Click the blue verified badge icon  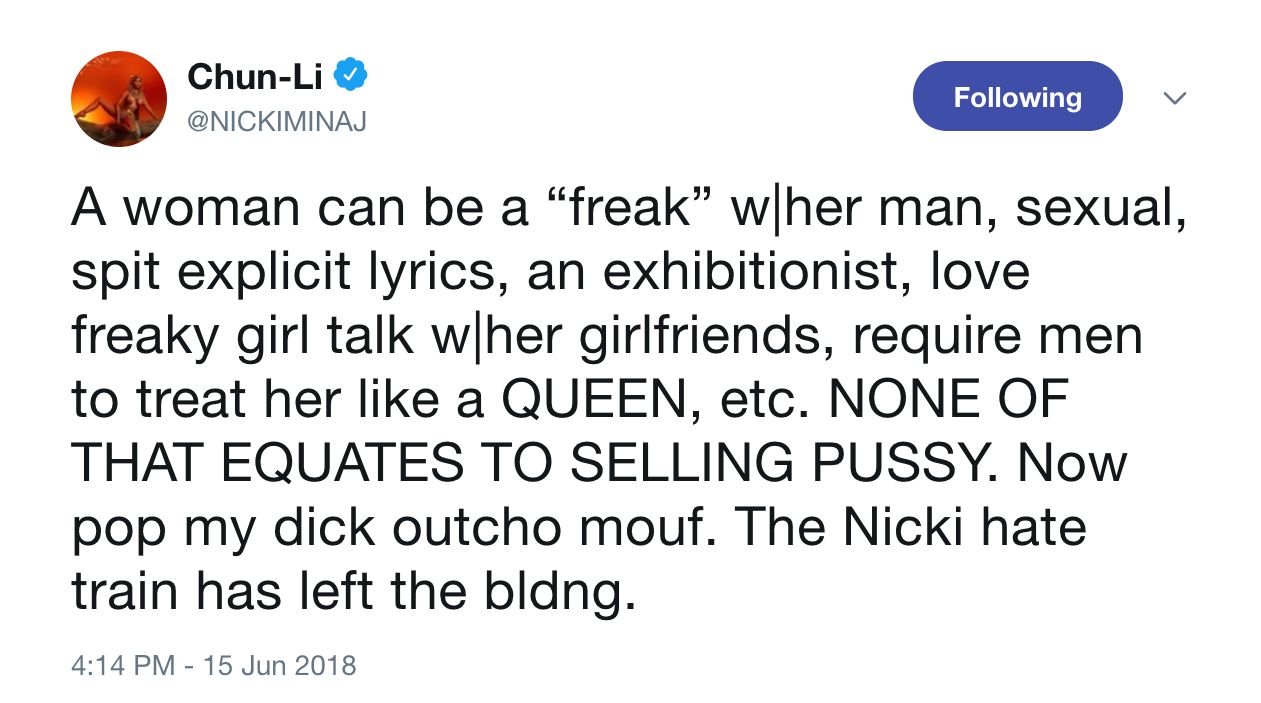(x=350, y=74)
